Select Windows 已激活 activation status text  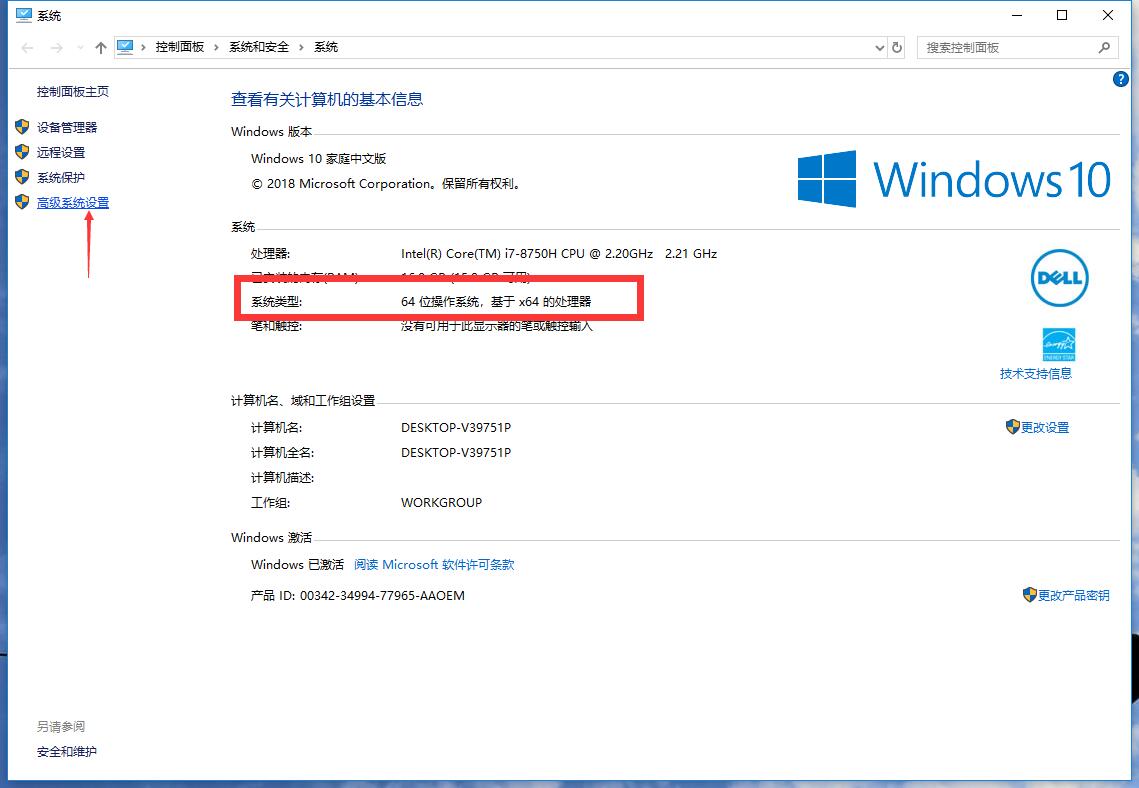tap(297, 564)
